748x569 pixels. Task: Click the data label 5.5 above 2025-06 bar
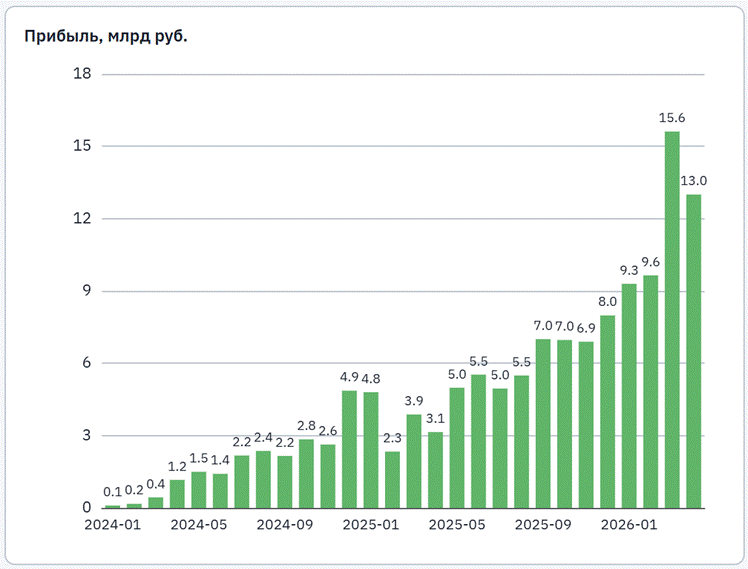click(478, 362)
